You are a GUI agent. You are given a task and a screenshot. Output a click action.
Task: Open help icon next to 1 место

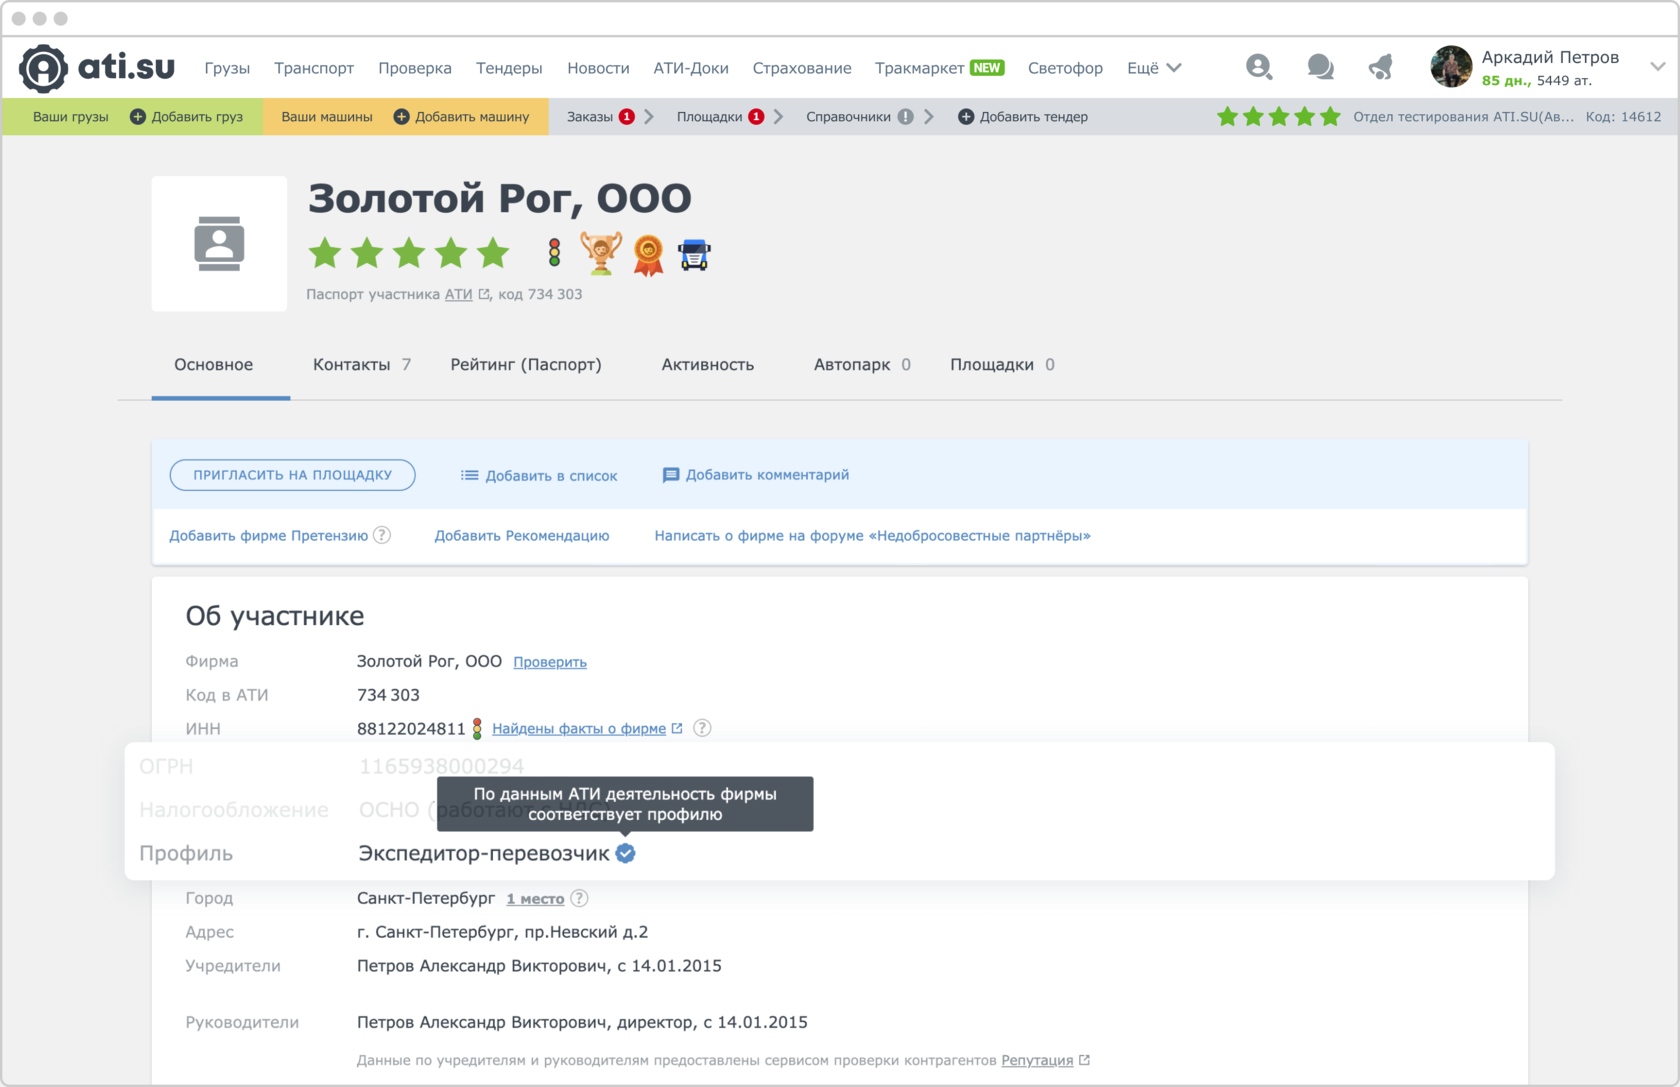pyautogui.click(x=579, y=898)
